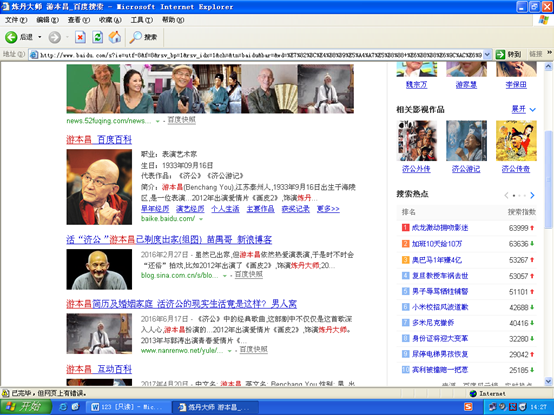Viewport: 554px width, 415px height.
Task: Expand the links toolbar chevron
Action: pos(549,53)
